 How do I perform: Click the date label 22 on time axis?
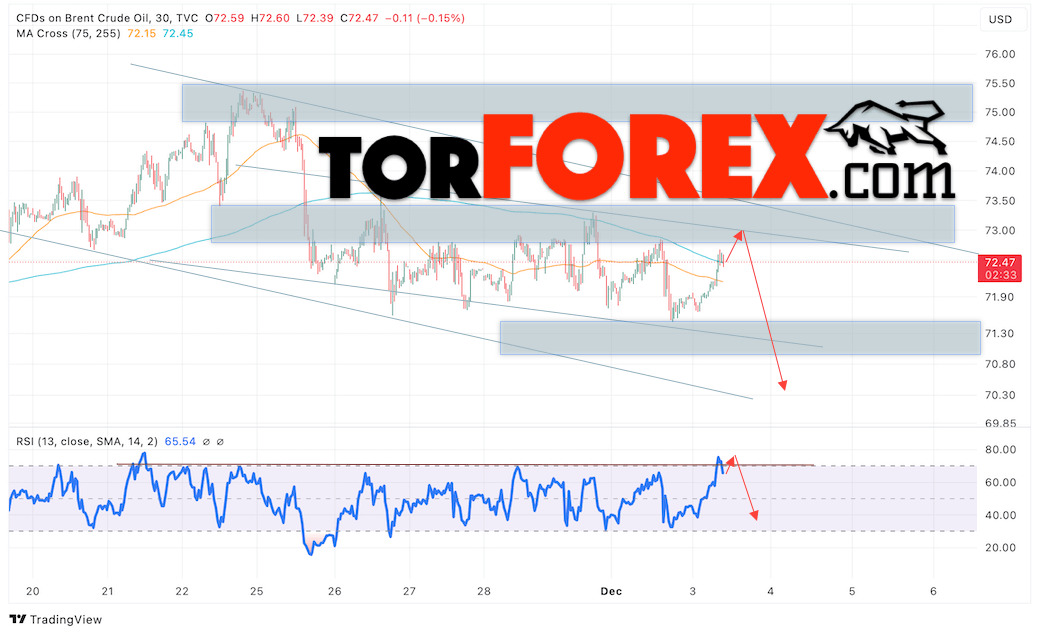click(x=182, y=591)
